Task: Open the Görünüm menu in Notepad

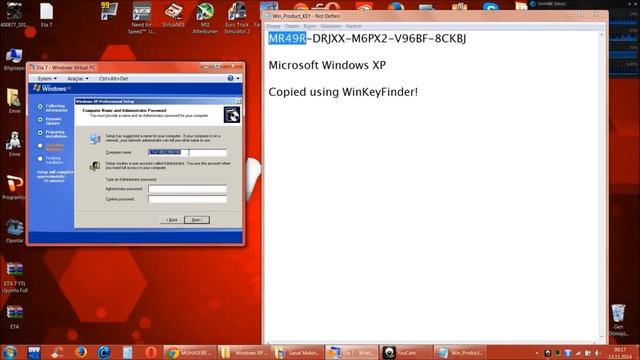Action: click(331, 26)
